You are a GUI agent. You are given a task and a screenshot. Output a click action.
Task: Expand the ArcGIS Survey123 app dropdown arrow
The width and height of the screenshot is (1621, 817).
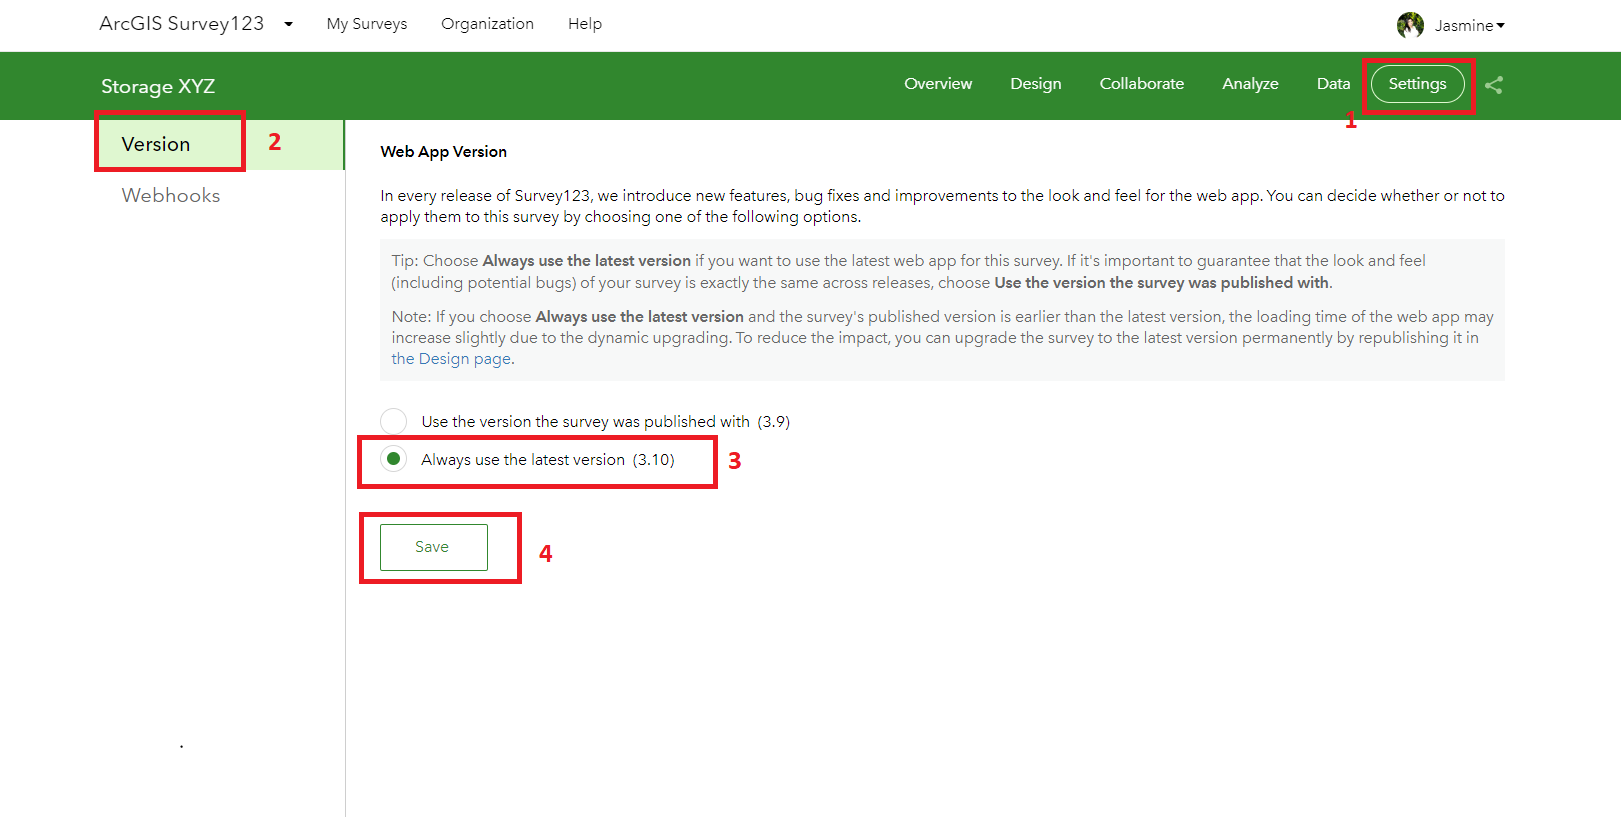pyautogui.click(x=288, y=24)
